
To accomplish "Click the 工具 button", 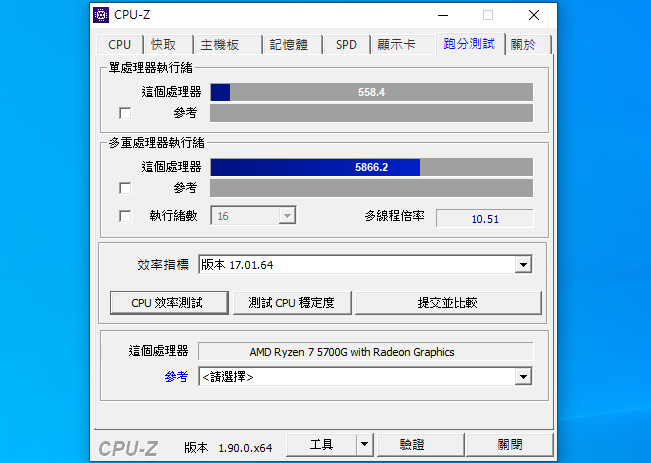I will (321, 444).
